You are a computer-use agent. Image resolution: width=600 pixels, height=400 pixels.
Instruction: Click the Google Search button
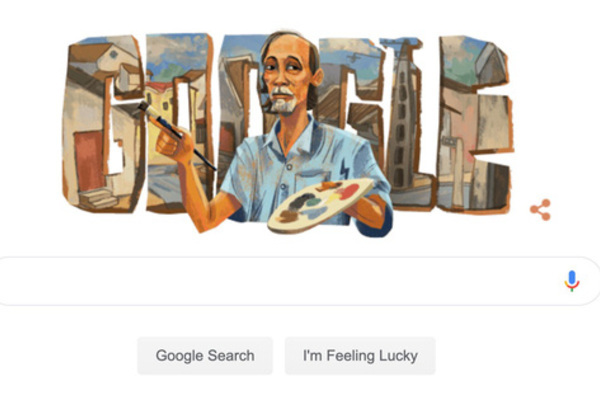click(x=205, y=356)
